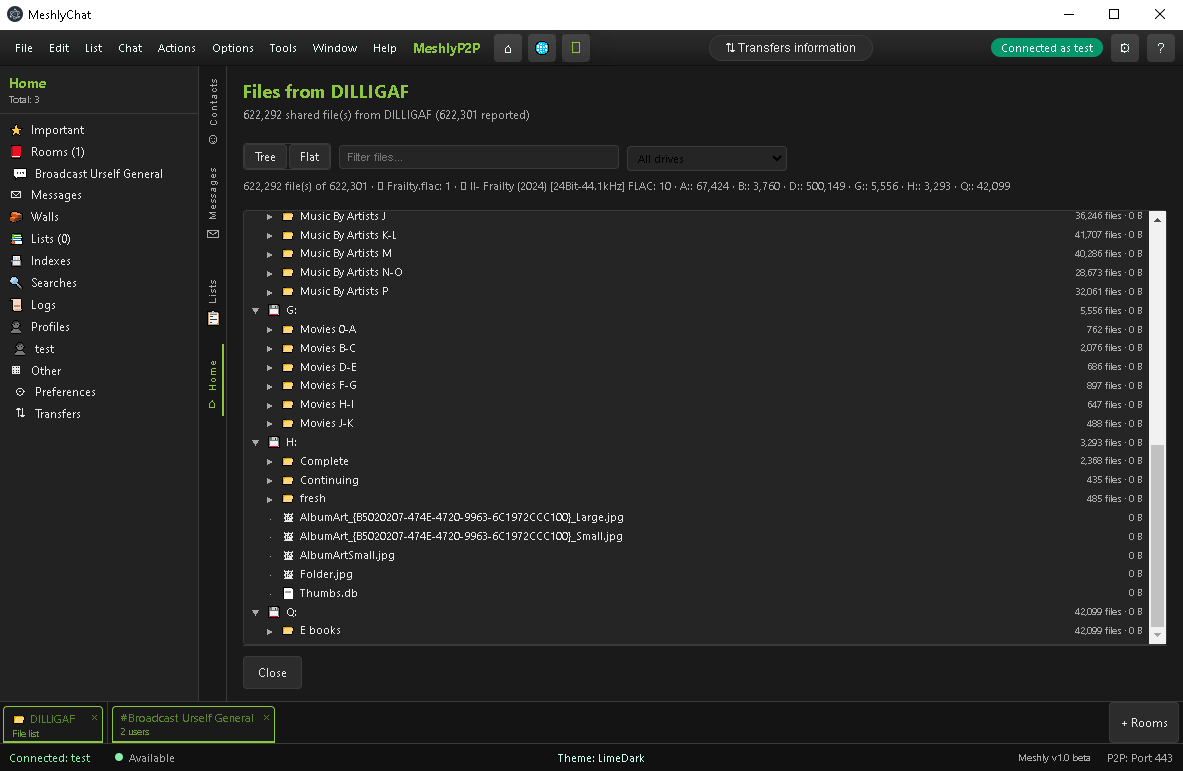The height and width of the screenshot is (771, 1183).
Task: Click the H: drive disk icon
Action: (x=275, y=442)
